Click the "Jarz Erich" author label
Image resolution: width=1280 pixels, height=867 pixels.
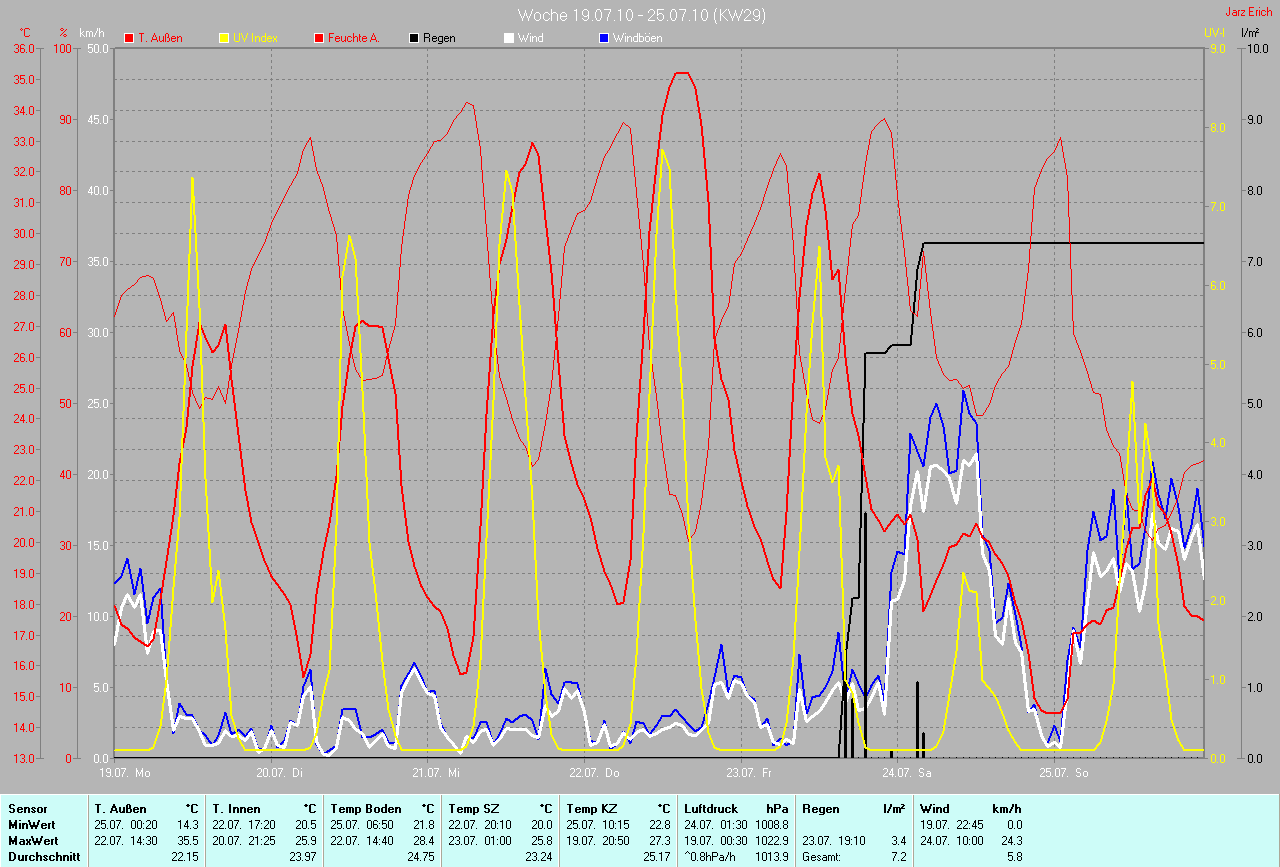tap(1249, 12)
